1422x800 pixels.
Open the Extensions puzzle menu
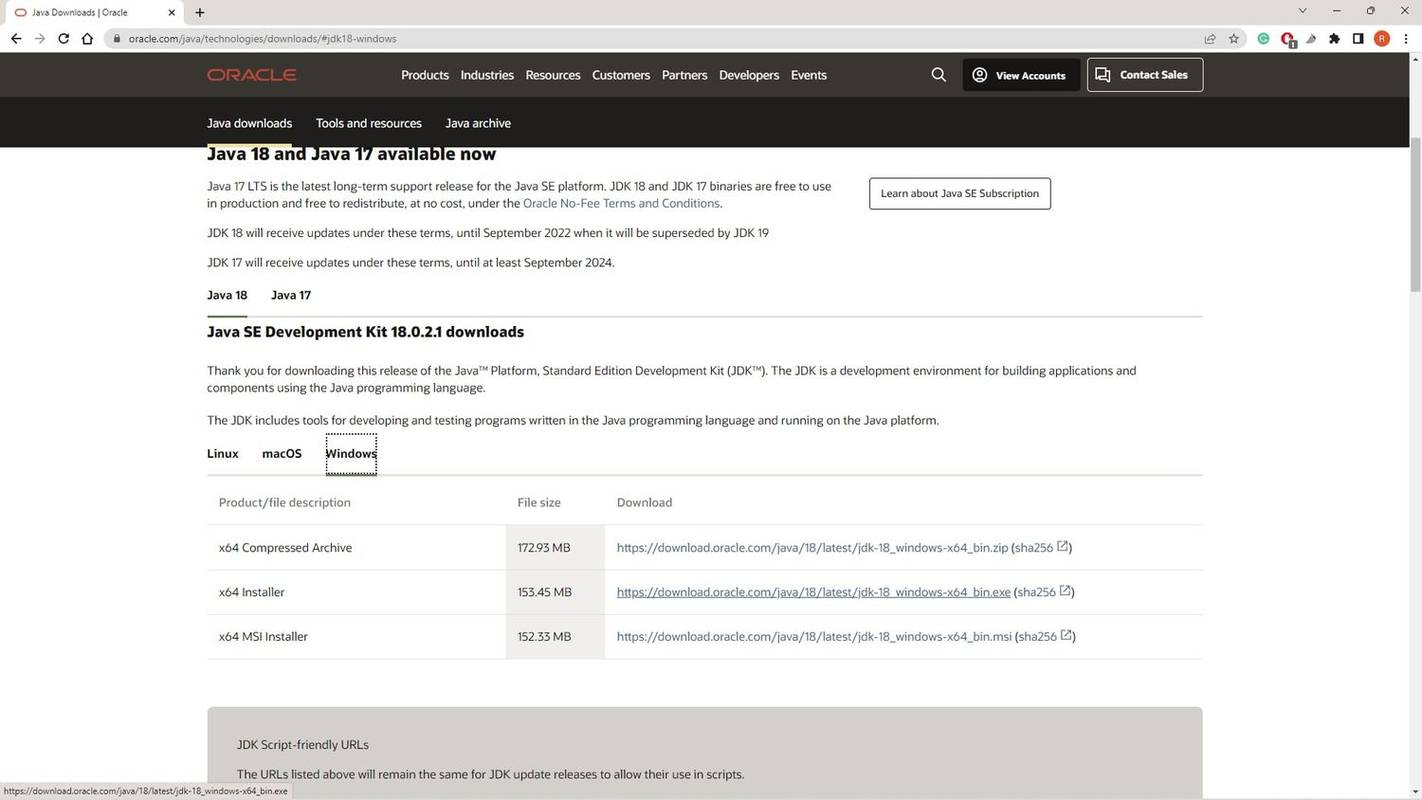point(1334,39)
